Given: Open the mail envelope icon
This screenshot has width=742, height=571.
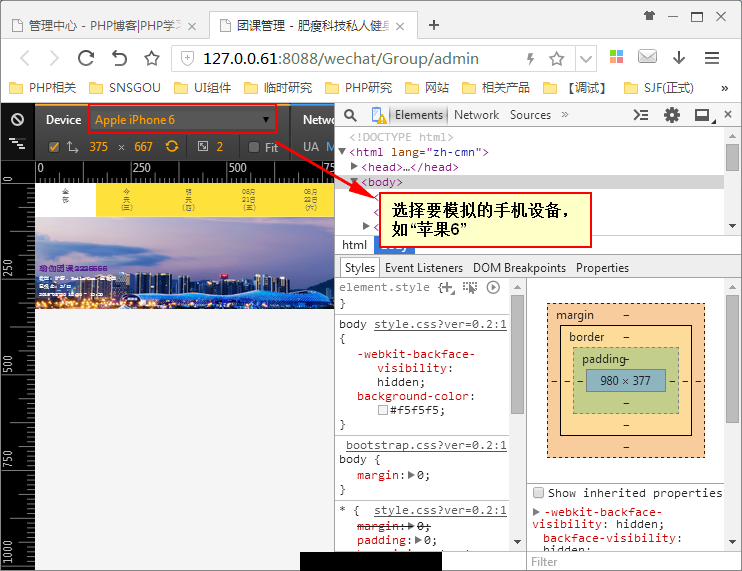Looking at the screenshot, I should point(647,57).
